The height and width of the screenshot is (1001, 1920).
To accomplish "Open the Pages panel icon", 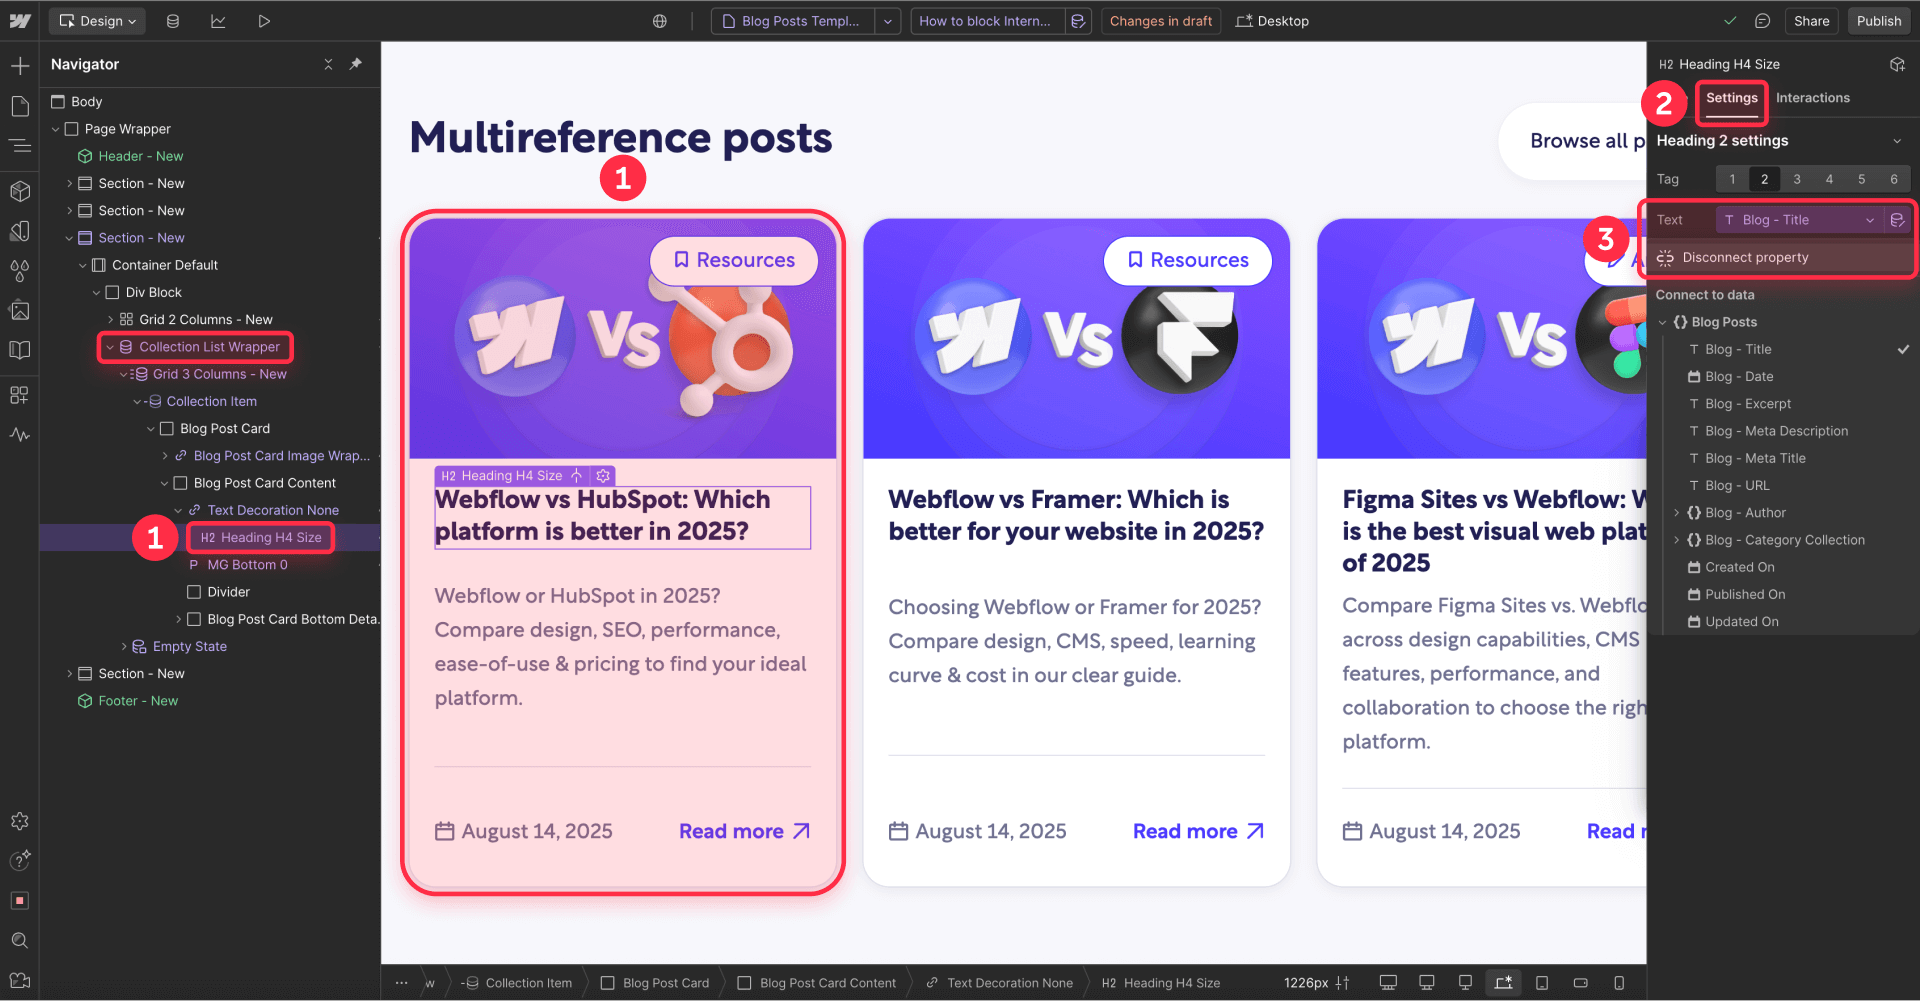I will coord(20,106).
